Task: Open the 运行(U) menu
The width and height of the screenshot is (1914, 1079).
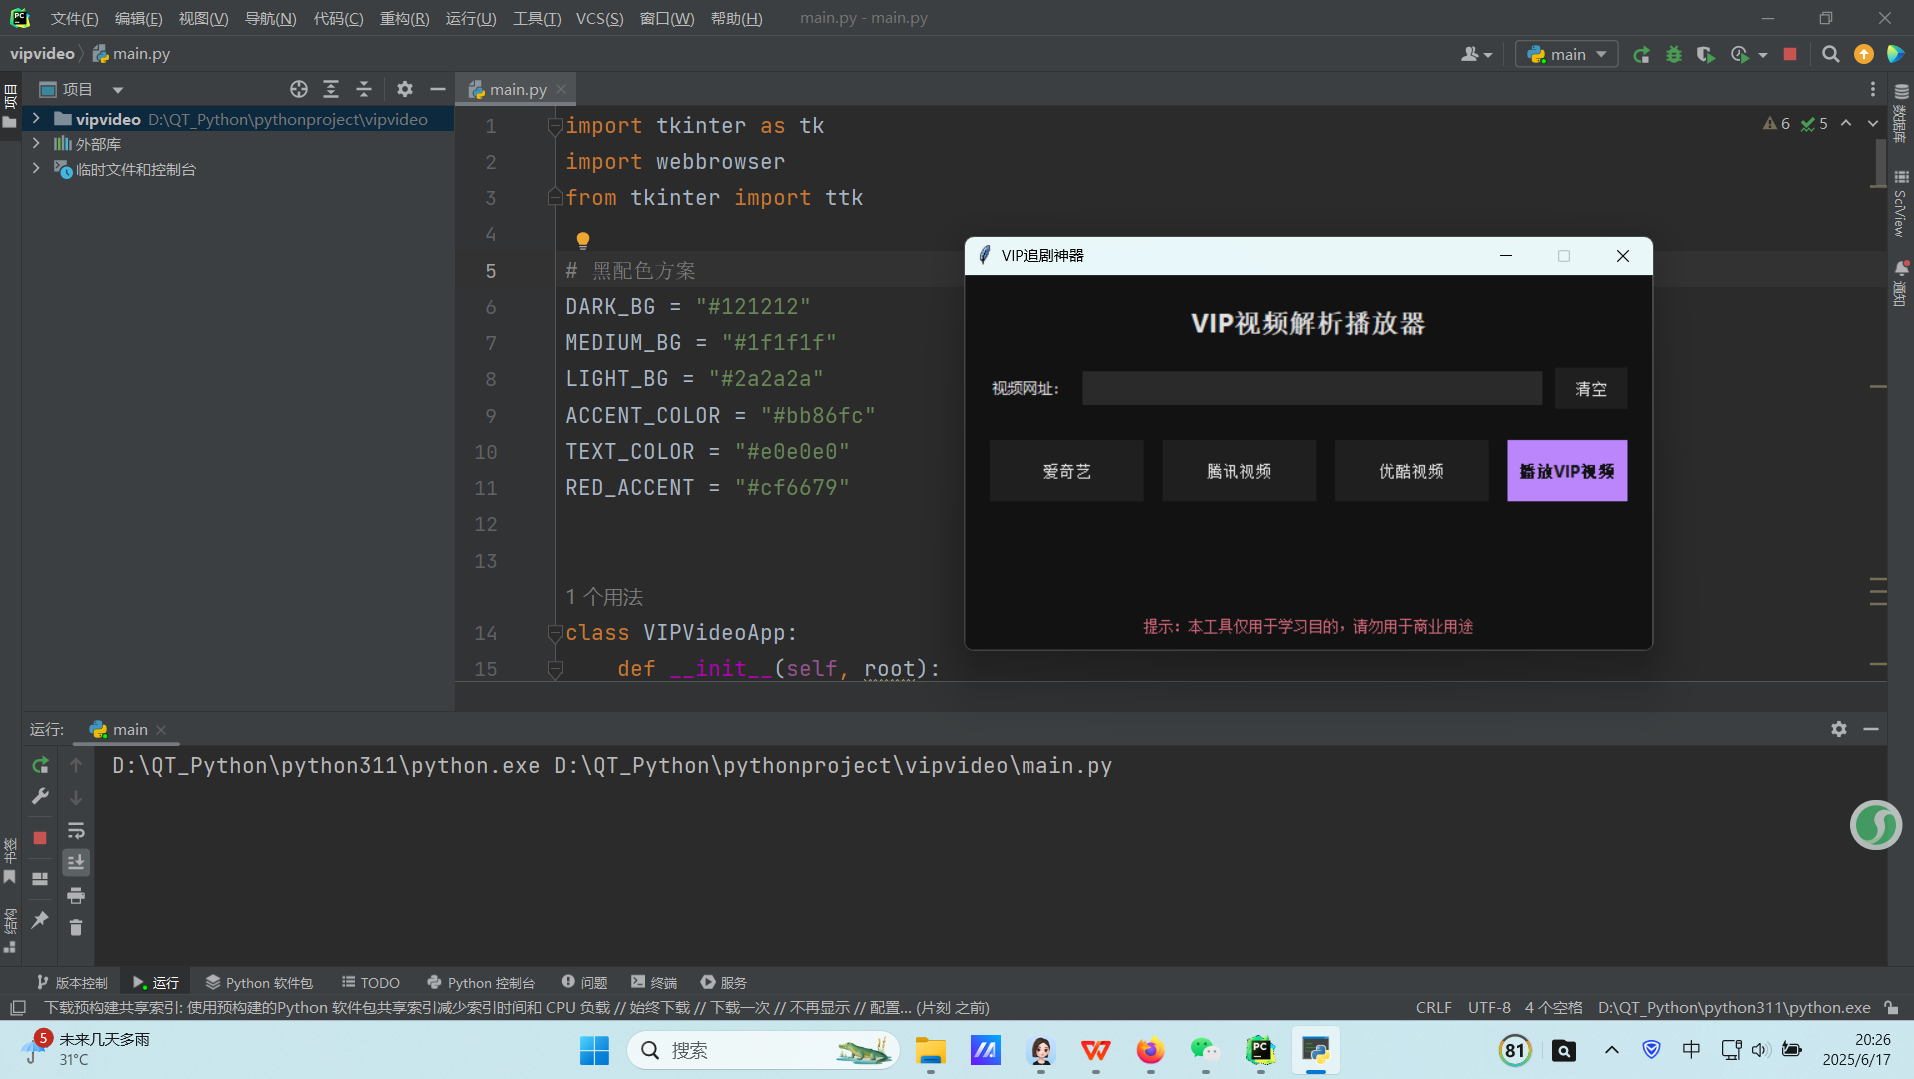Action: pyautogui.click(x=470, y=18)
